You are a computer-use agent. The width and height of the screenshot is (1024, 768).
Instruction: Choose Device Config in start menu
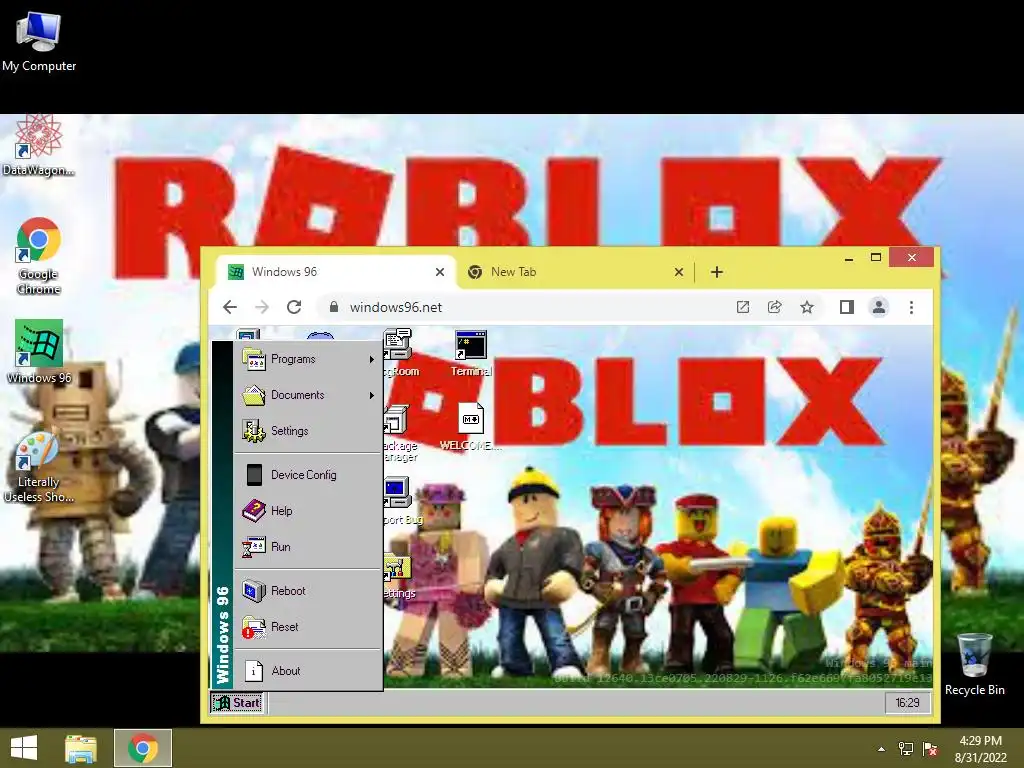click(x=308, y=475)
